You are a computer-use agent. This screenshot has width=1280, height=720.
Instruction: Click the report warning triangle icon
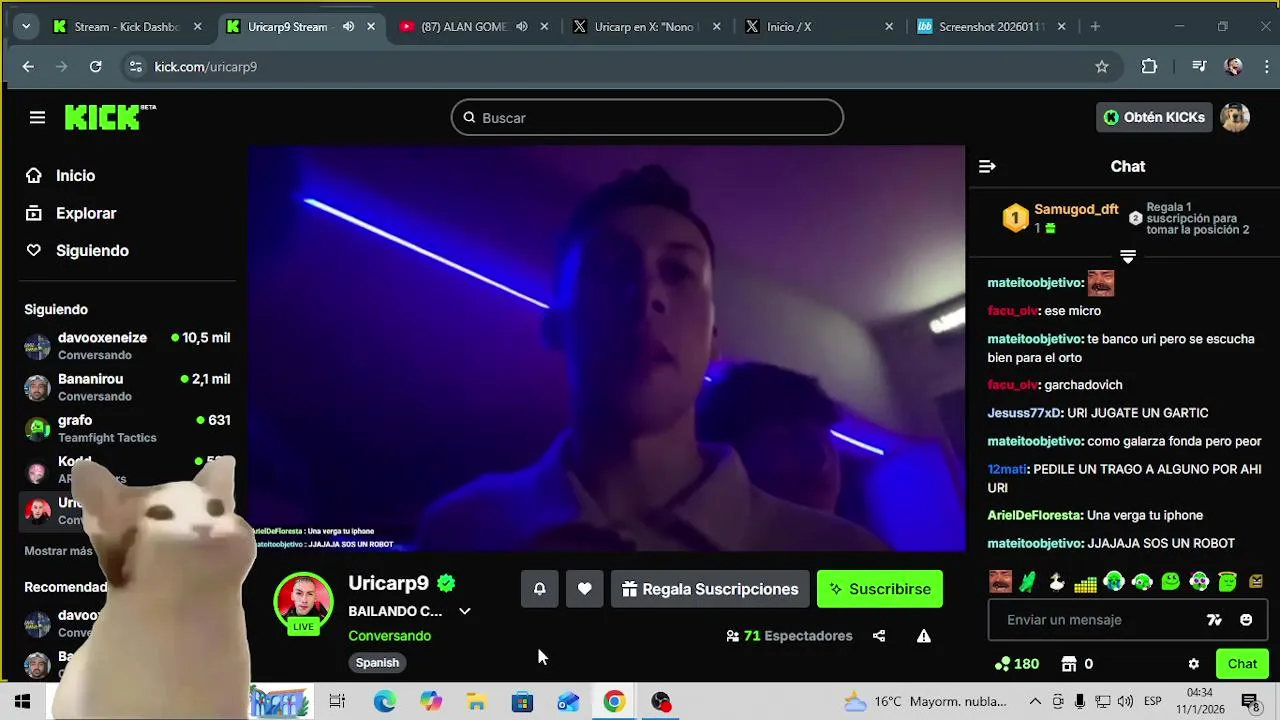(924, 636)
